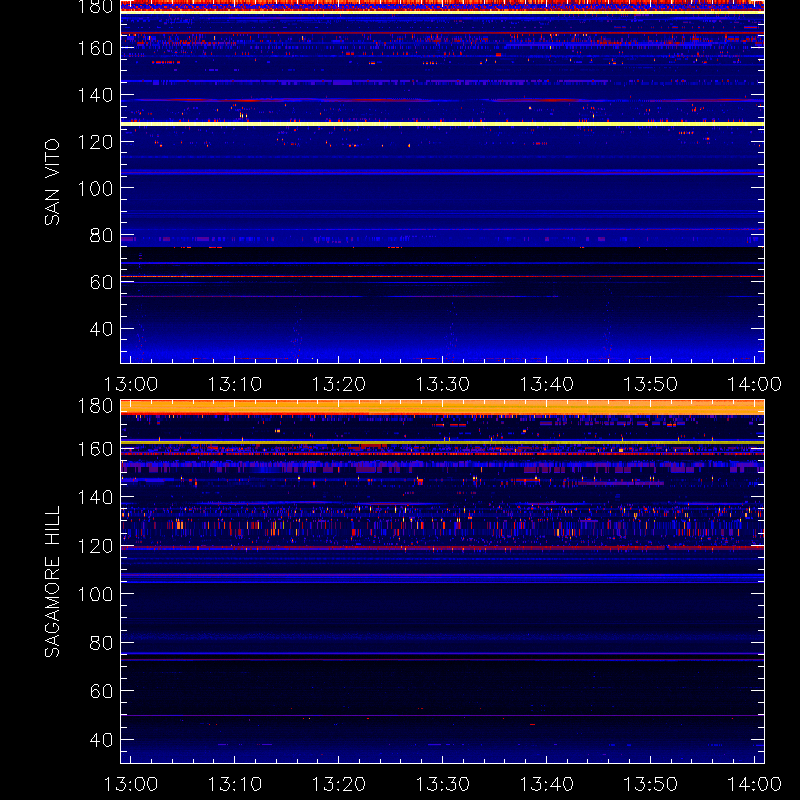Select the 160 label on Sagamore Hill axis
Viewport: 800px width, 800px height.
(x=95, y=449)
